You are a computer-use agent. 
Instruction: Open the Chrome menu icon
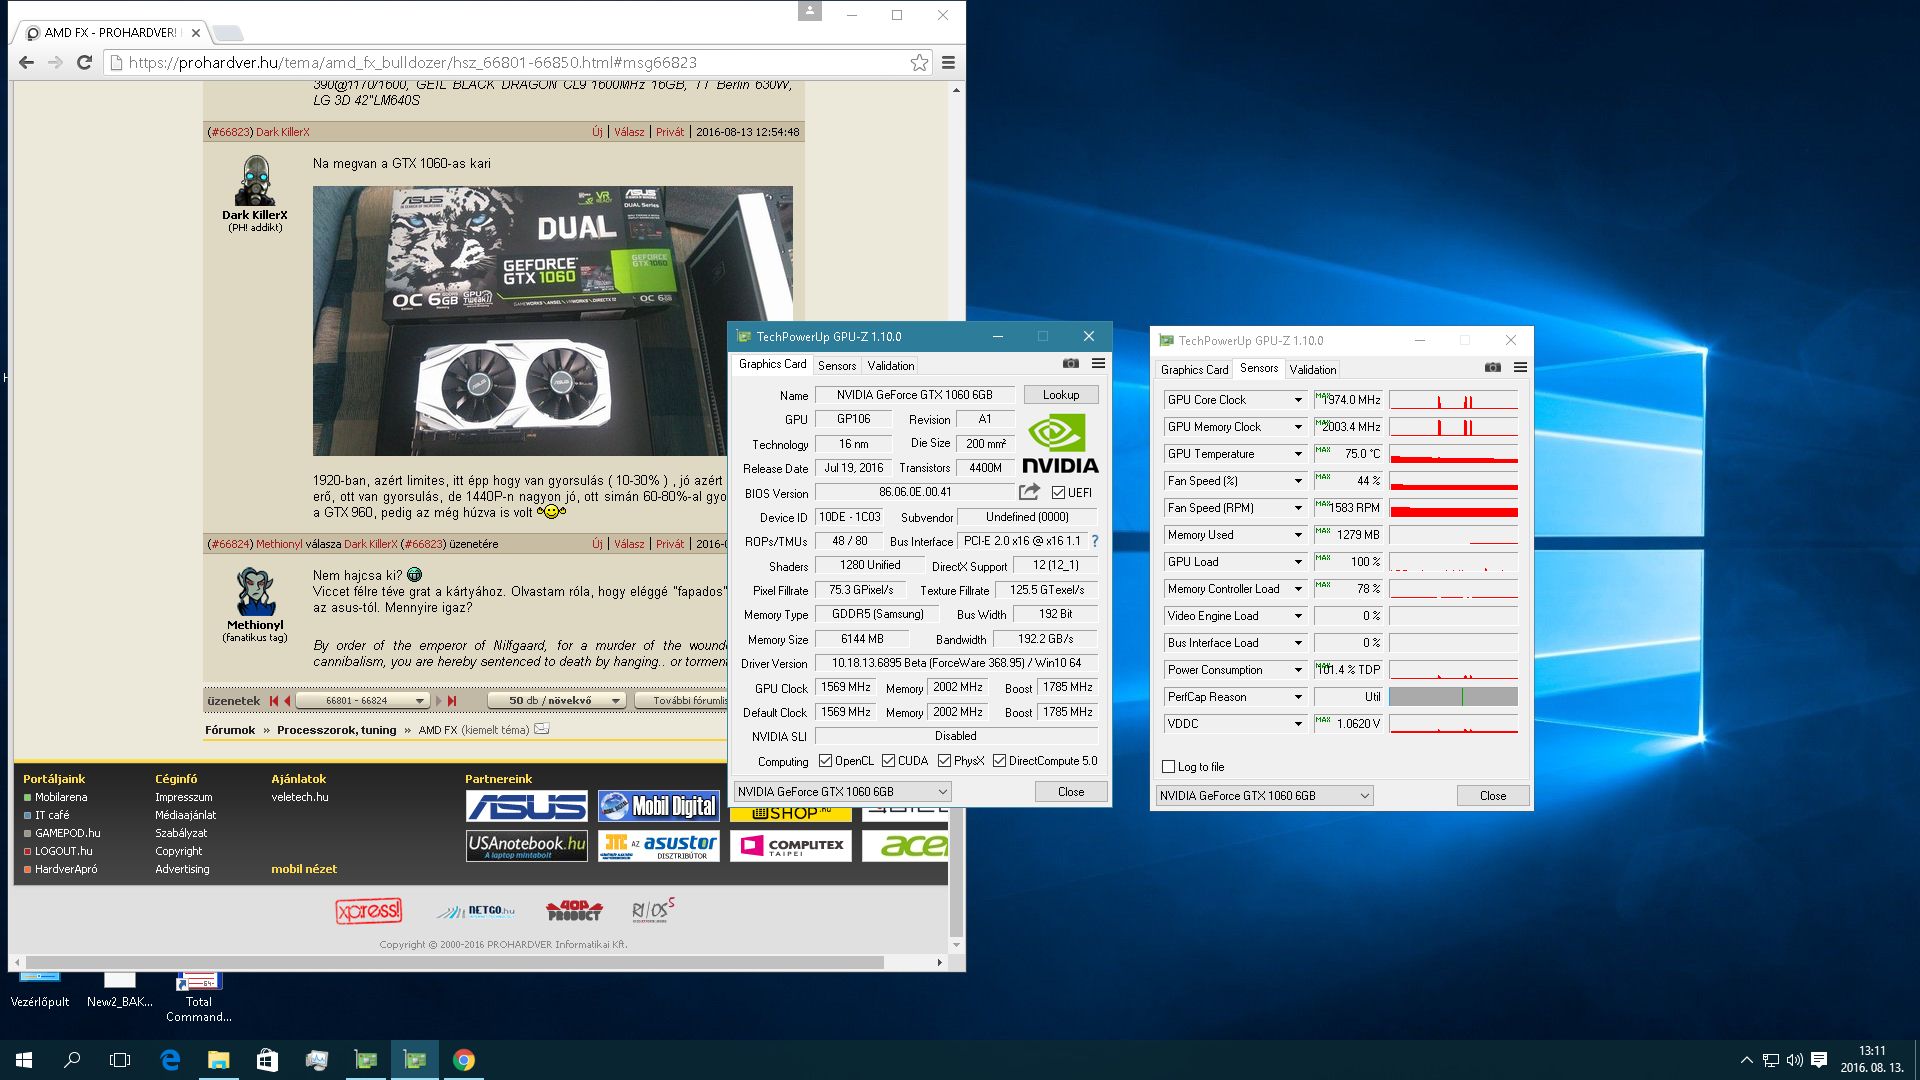948,63
